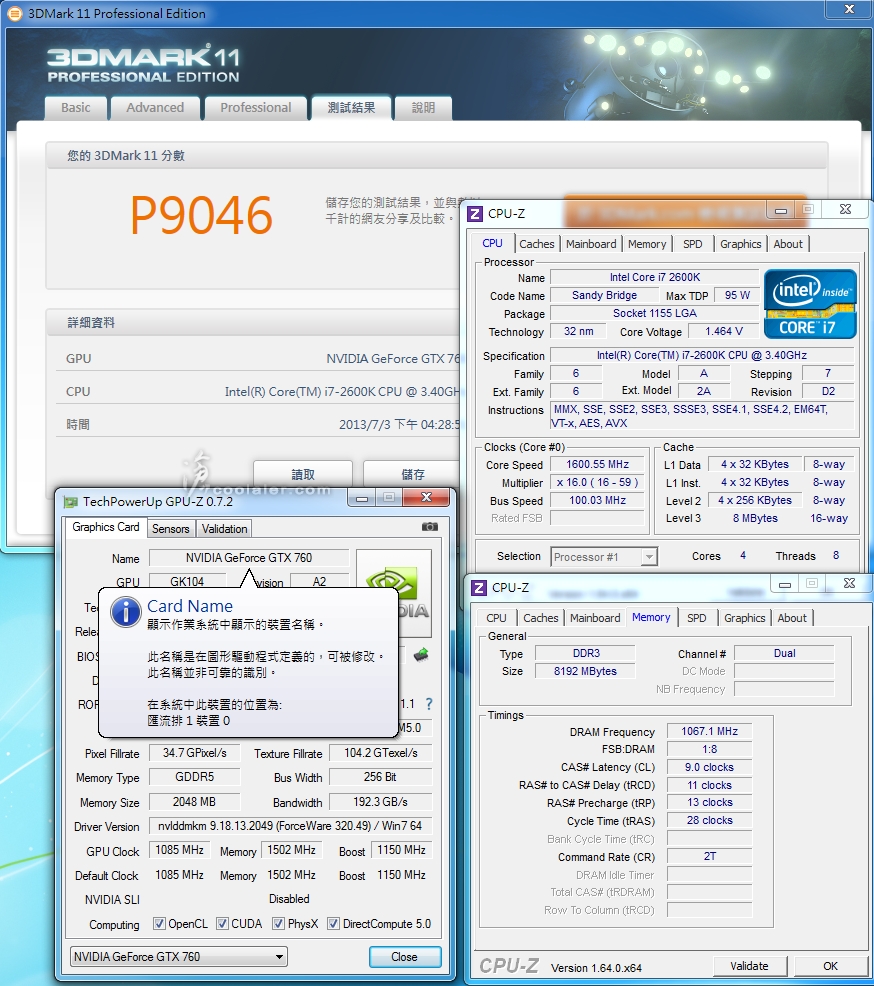Click the Driver Version field in GPU-Z
This screenshot has width=874, height=986.
point(290,826)
